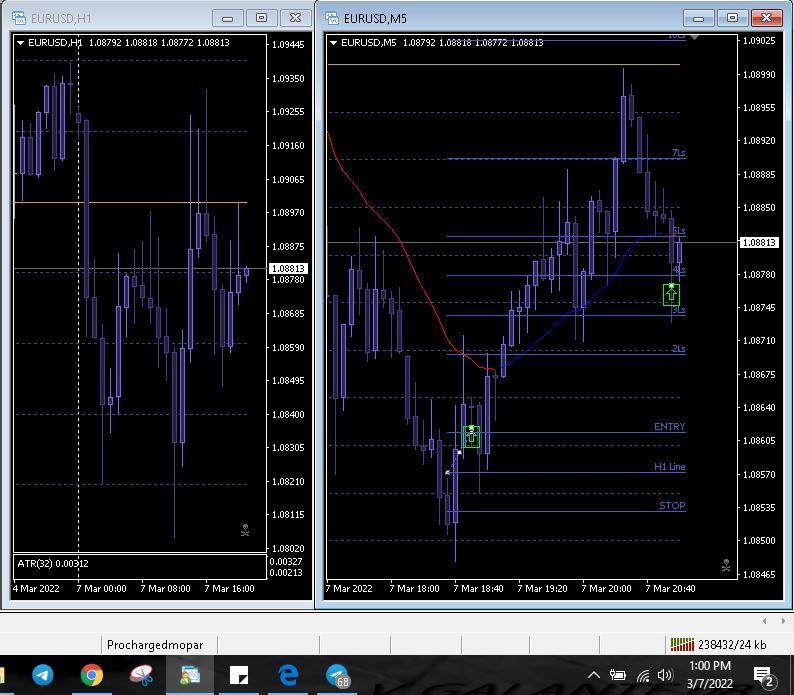The image size is (794, 695).
Task: Select the green arrow marker near the 3Ls level
Action: (672, 294)
